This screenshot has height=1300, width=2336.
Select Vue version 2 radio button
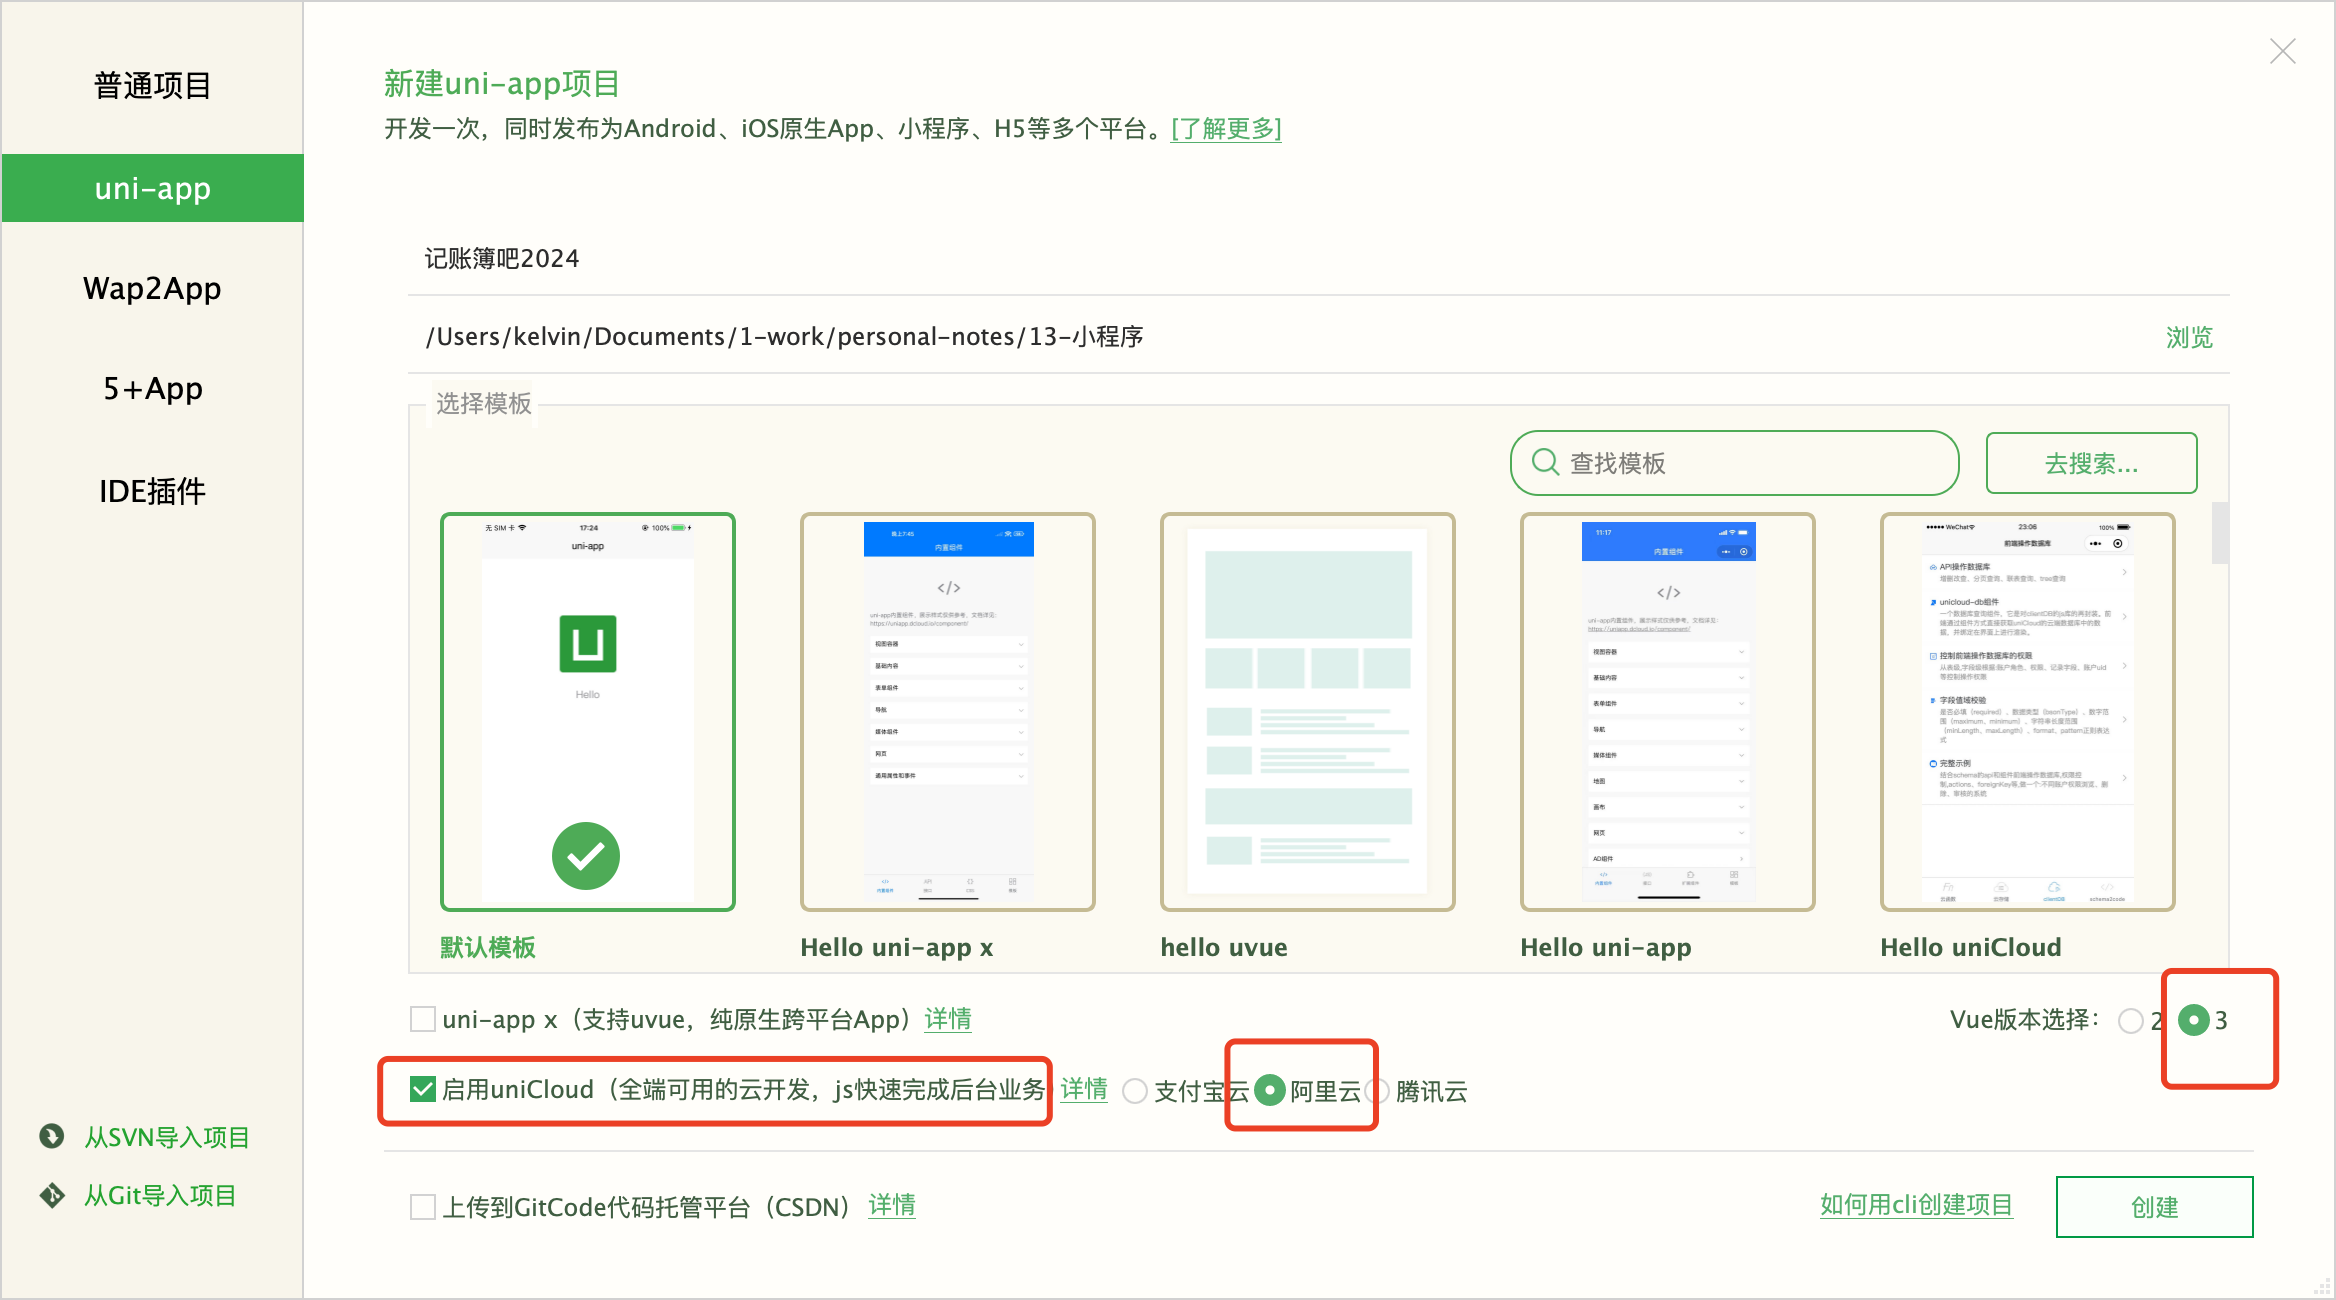click(x=2130, y=1020)
